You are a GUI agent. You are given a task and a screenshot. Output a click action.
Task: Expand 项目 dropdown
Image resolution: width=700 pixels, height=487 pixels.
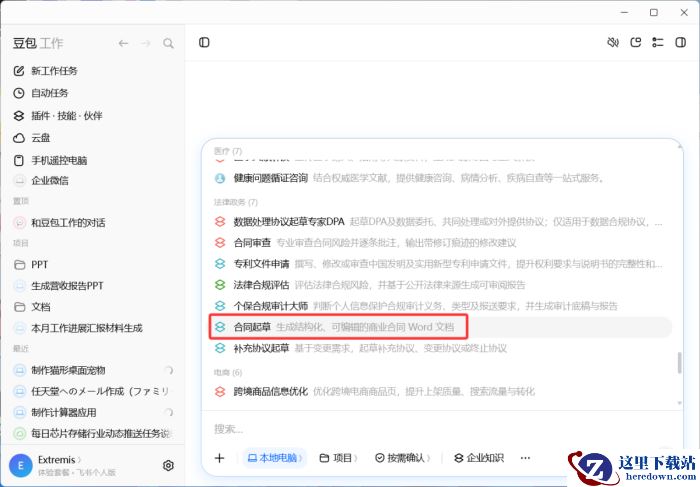[x=339, y=458]
